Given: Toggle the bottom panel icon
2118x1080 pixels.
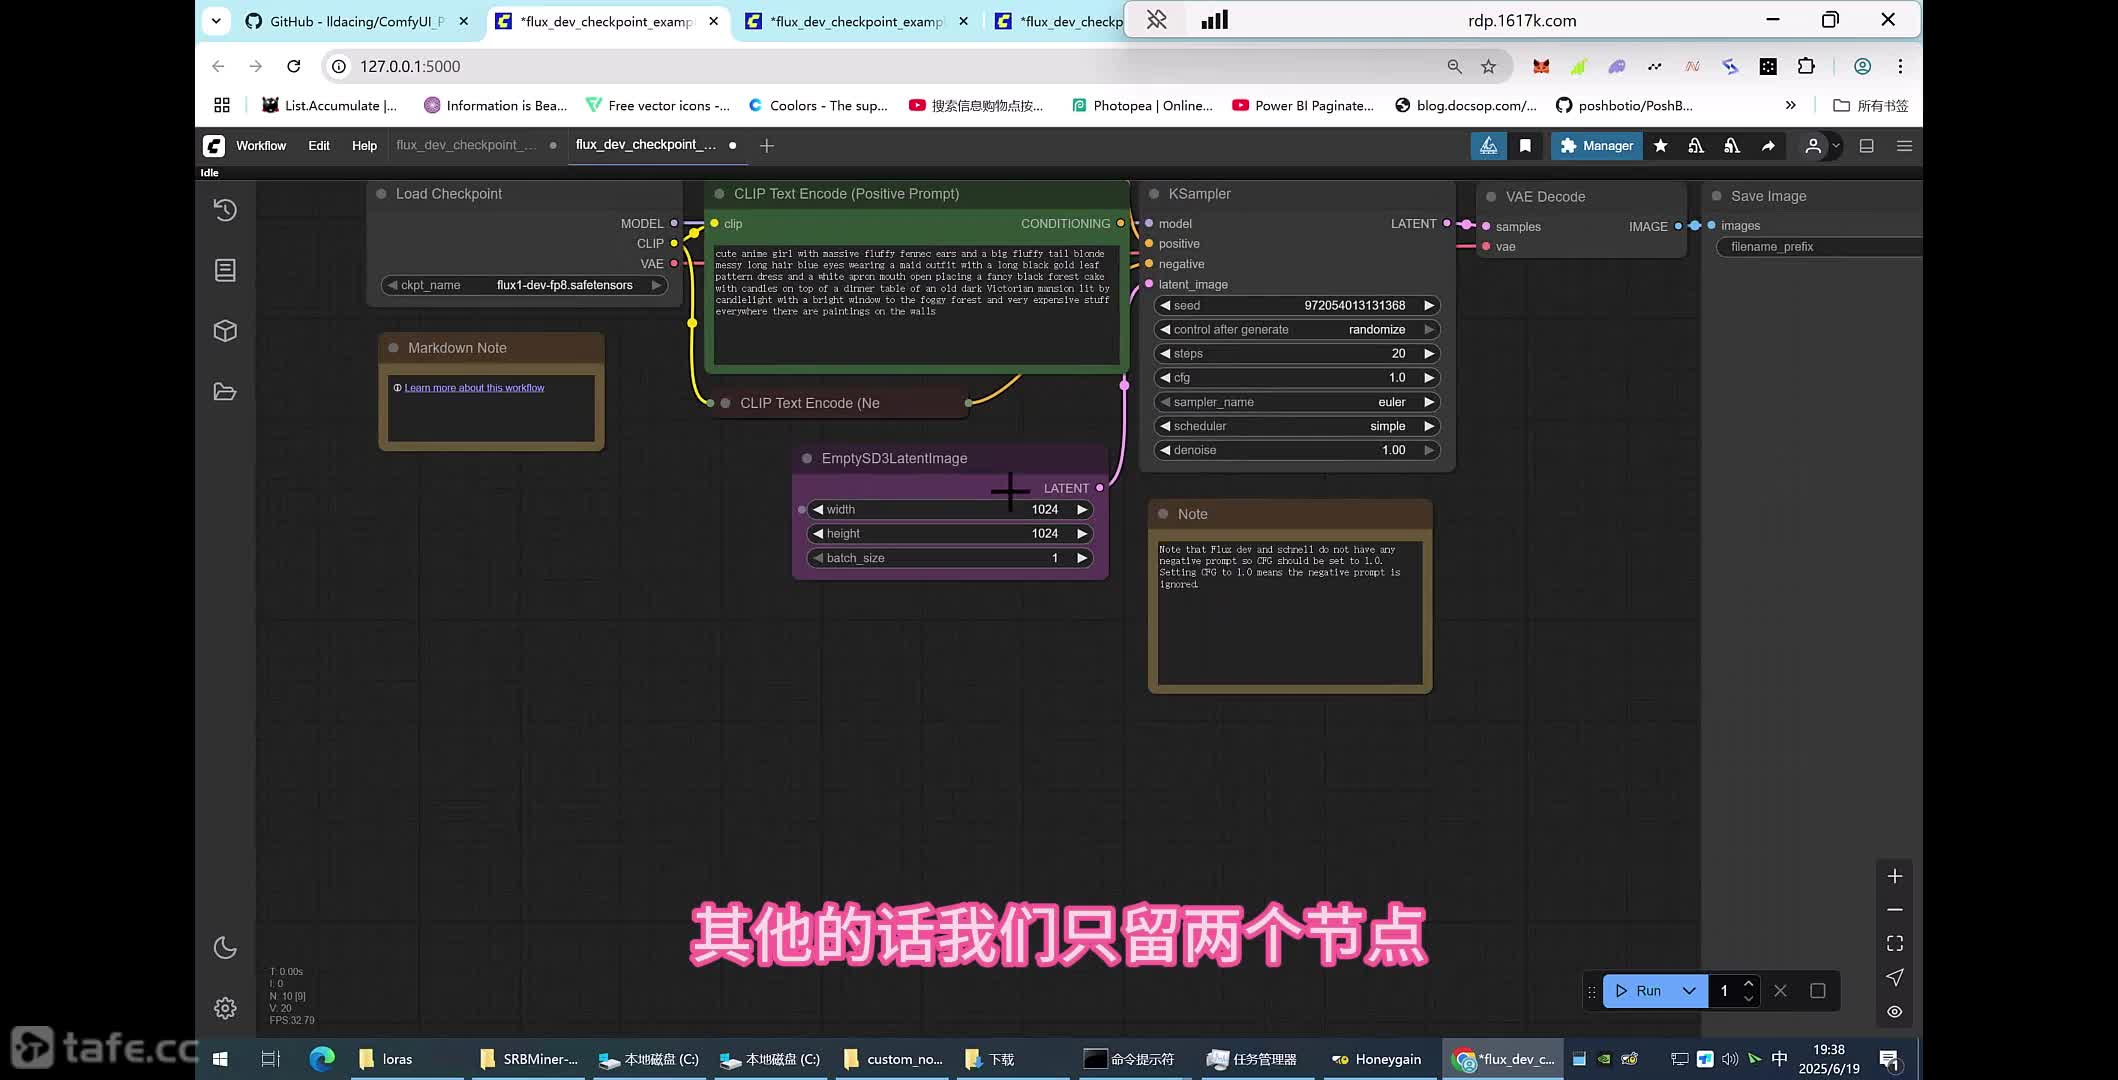Looking at the screenshot, I should pos(1866,146).
